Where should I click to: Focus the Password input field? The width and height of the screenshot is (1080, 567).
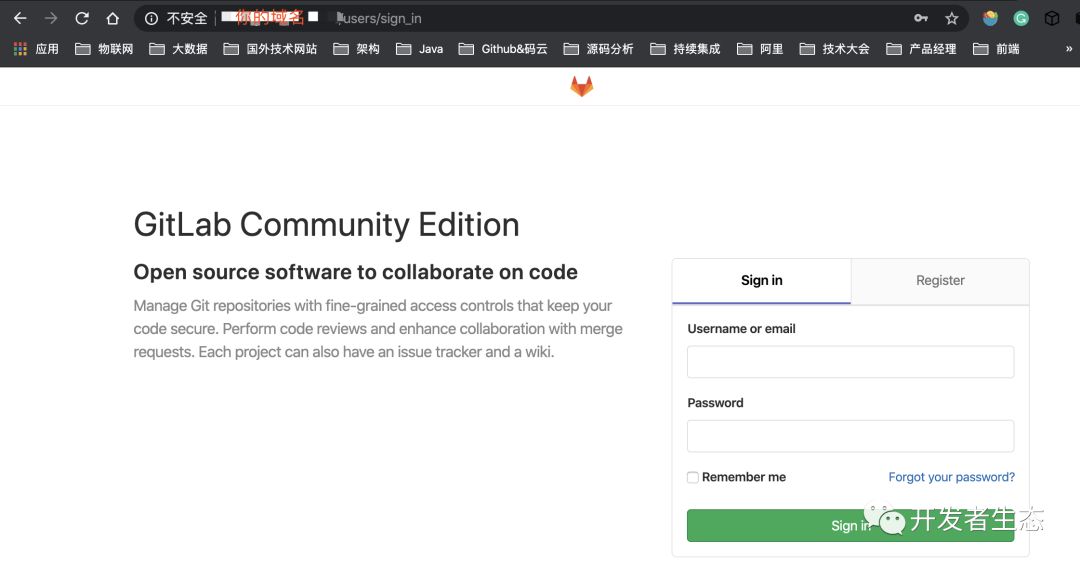point(850,436)
